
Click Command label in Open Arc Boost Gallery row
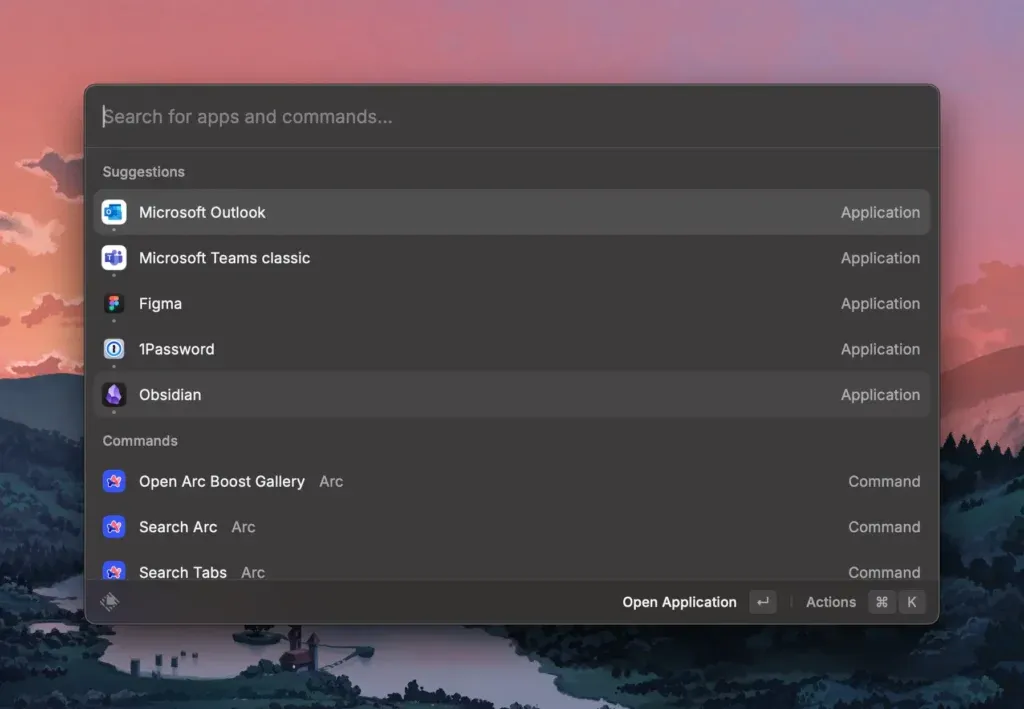884,481
